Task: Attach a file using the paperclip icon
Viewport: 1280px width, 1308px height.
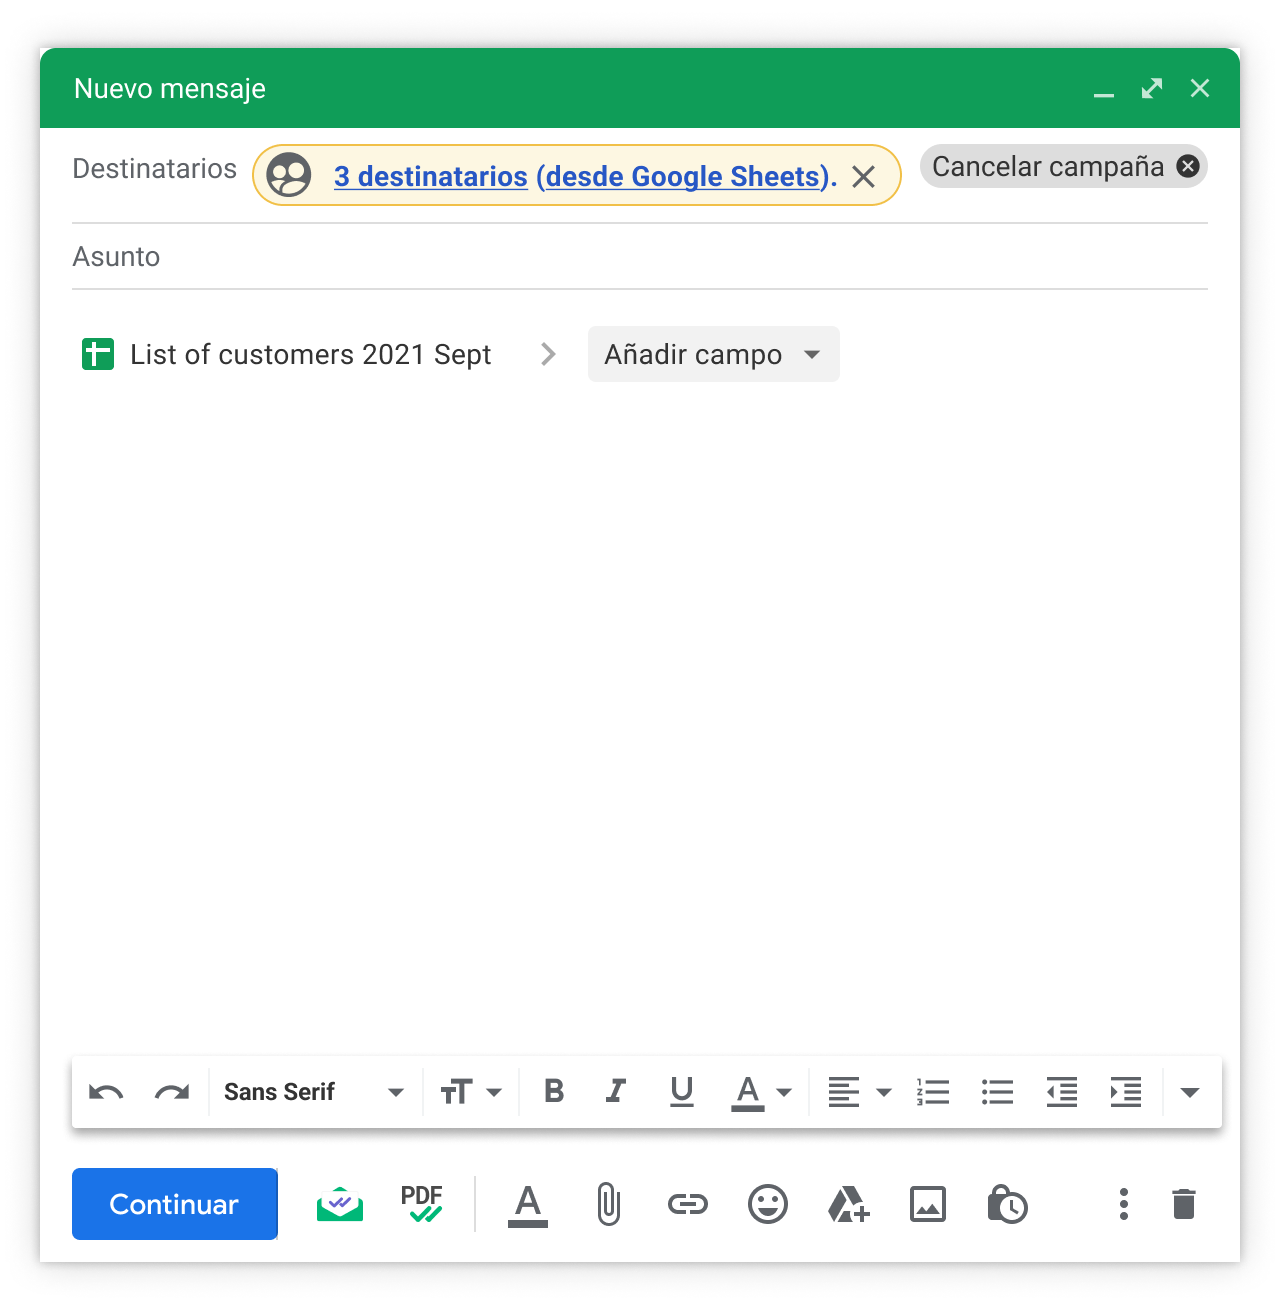Action: [608, 1204]
